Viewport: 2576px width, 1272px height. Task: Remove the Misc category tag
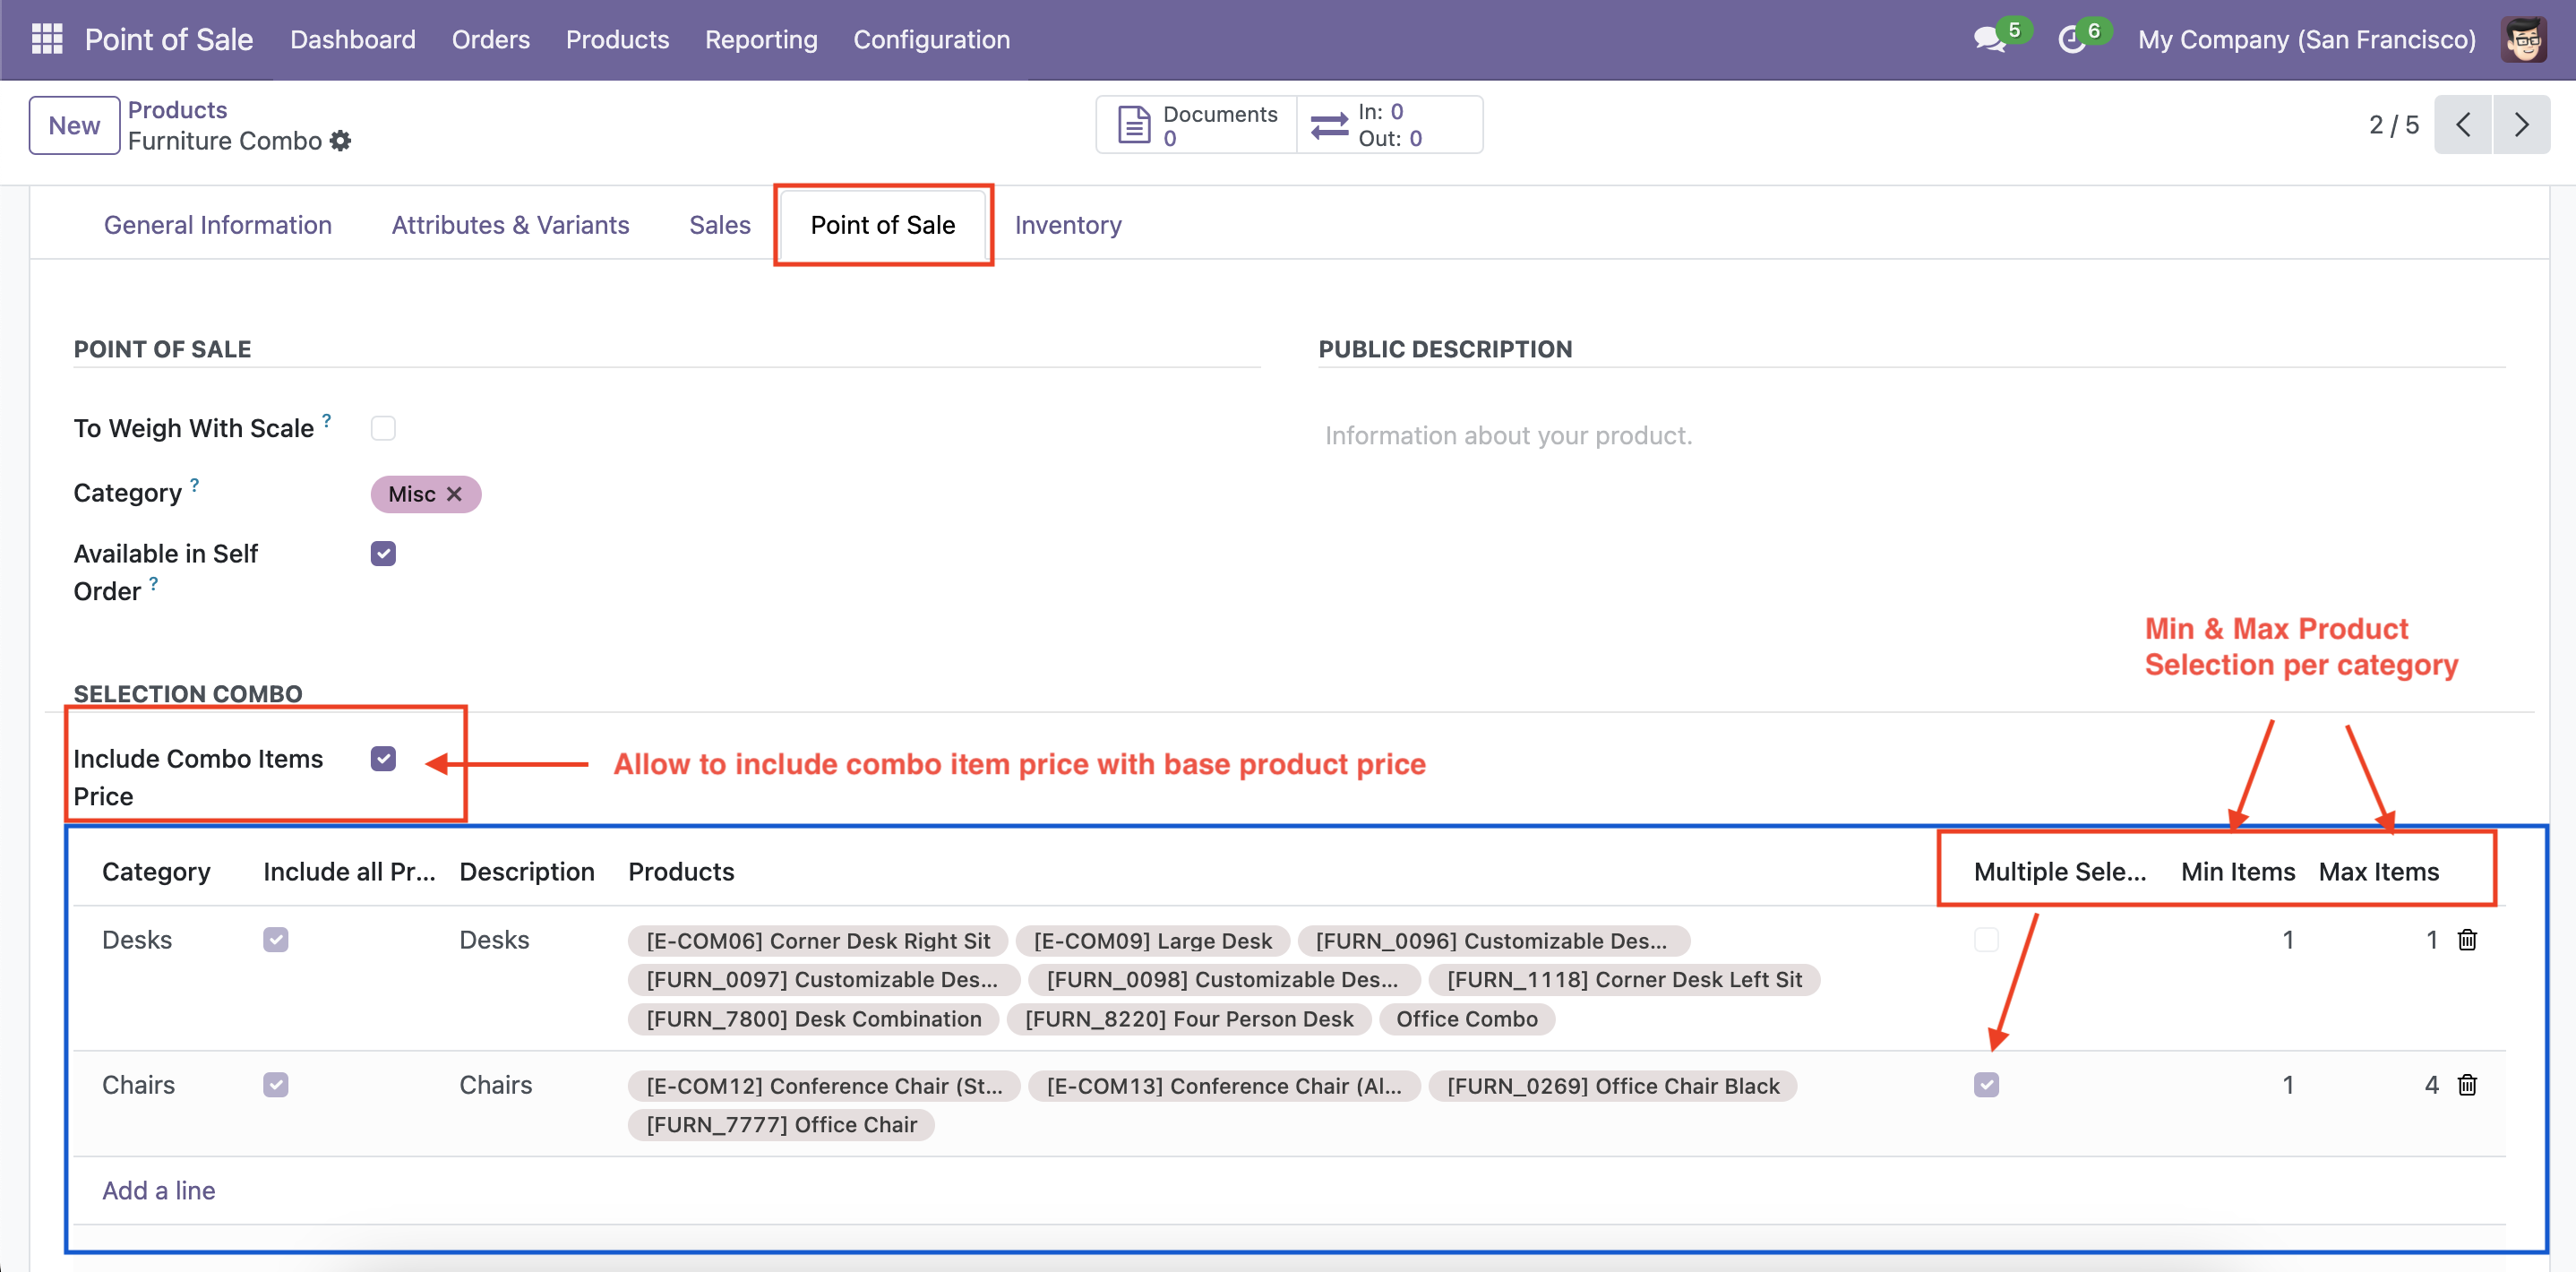click(x=454, y=494)
